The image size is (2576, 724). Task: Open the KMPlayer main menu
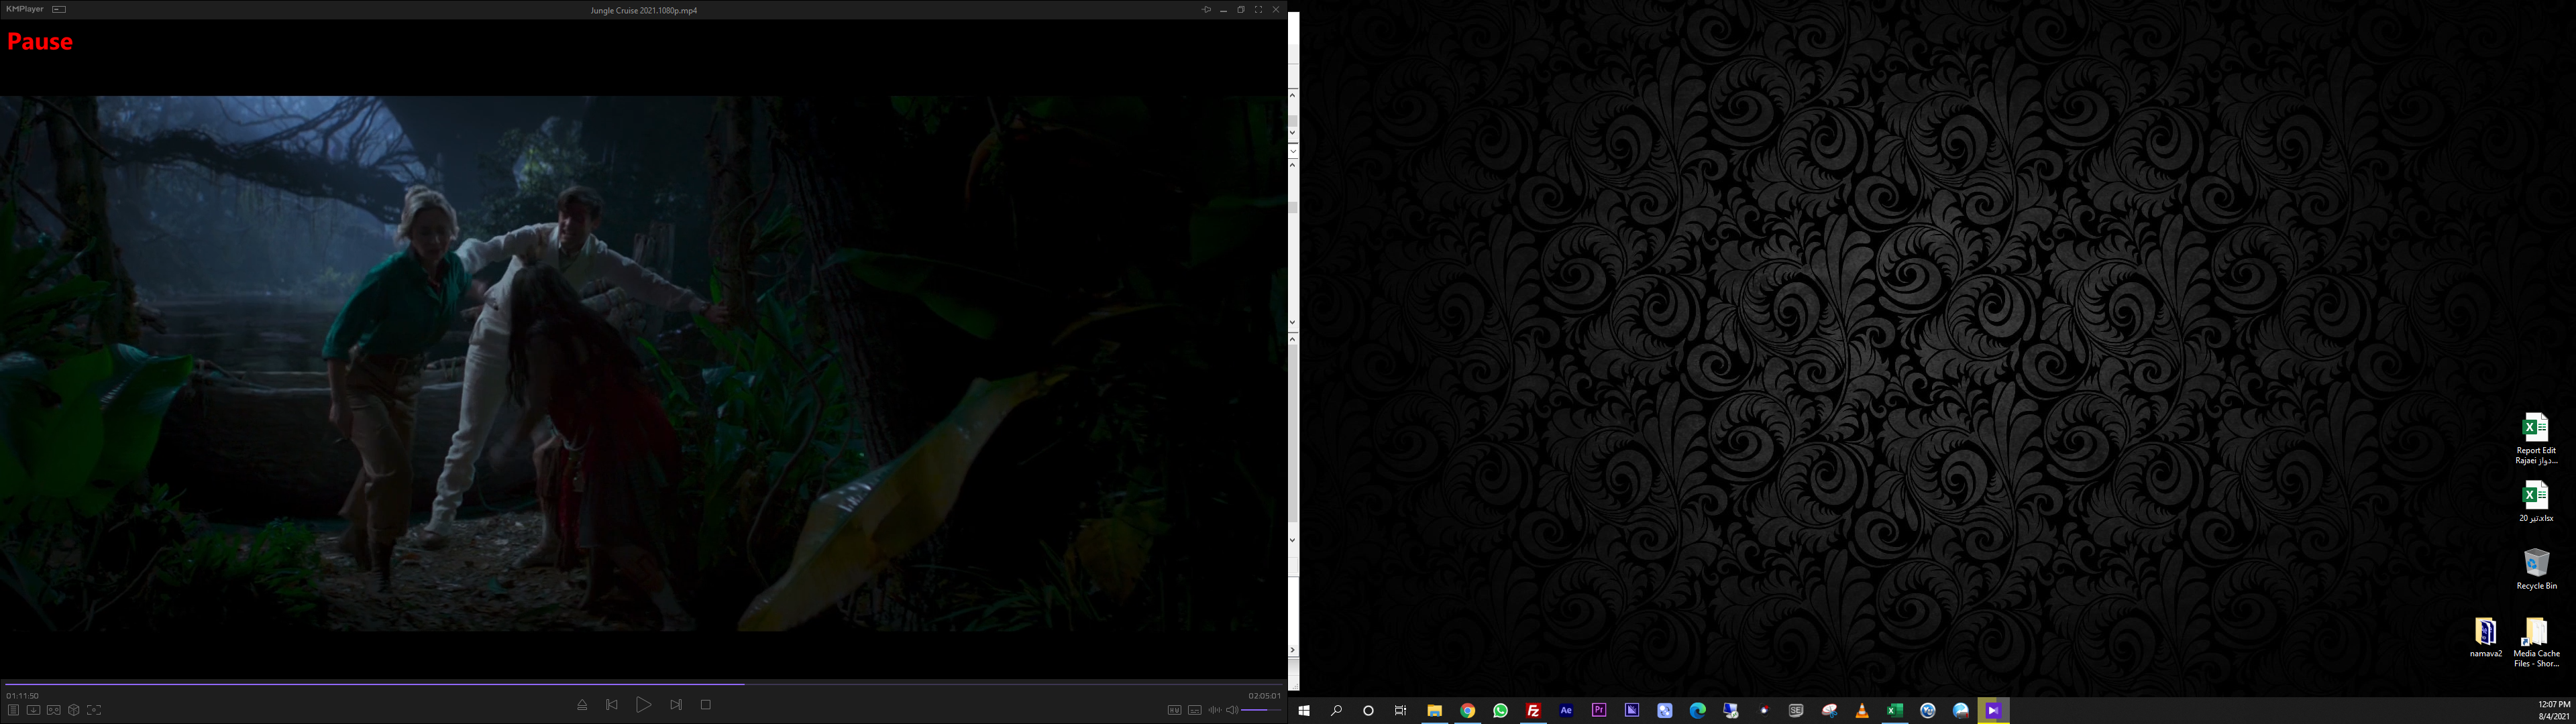coord(24,9)
